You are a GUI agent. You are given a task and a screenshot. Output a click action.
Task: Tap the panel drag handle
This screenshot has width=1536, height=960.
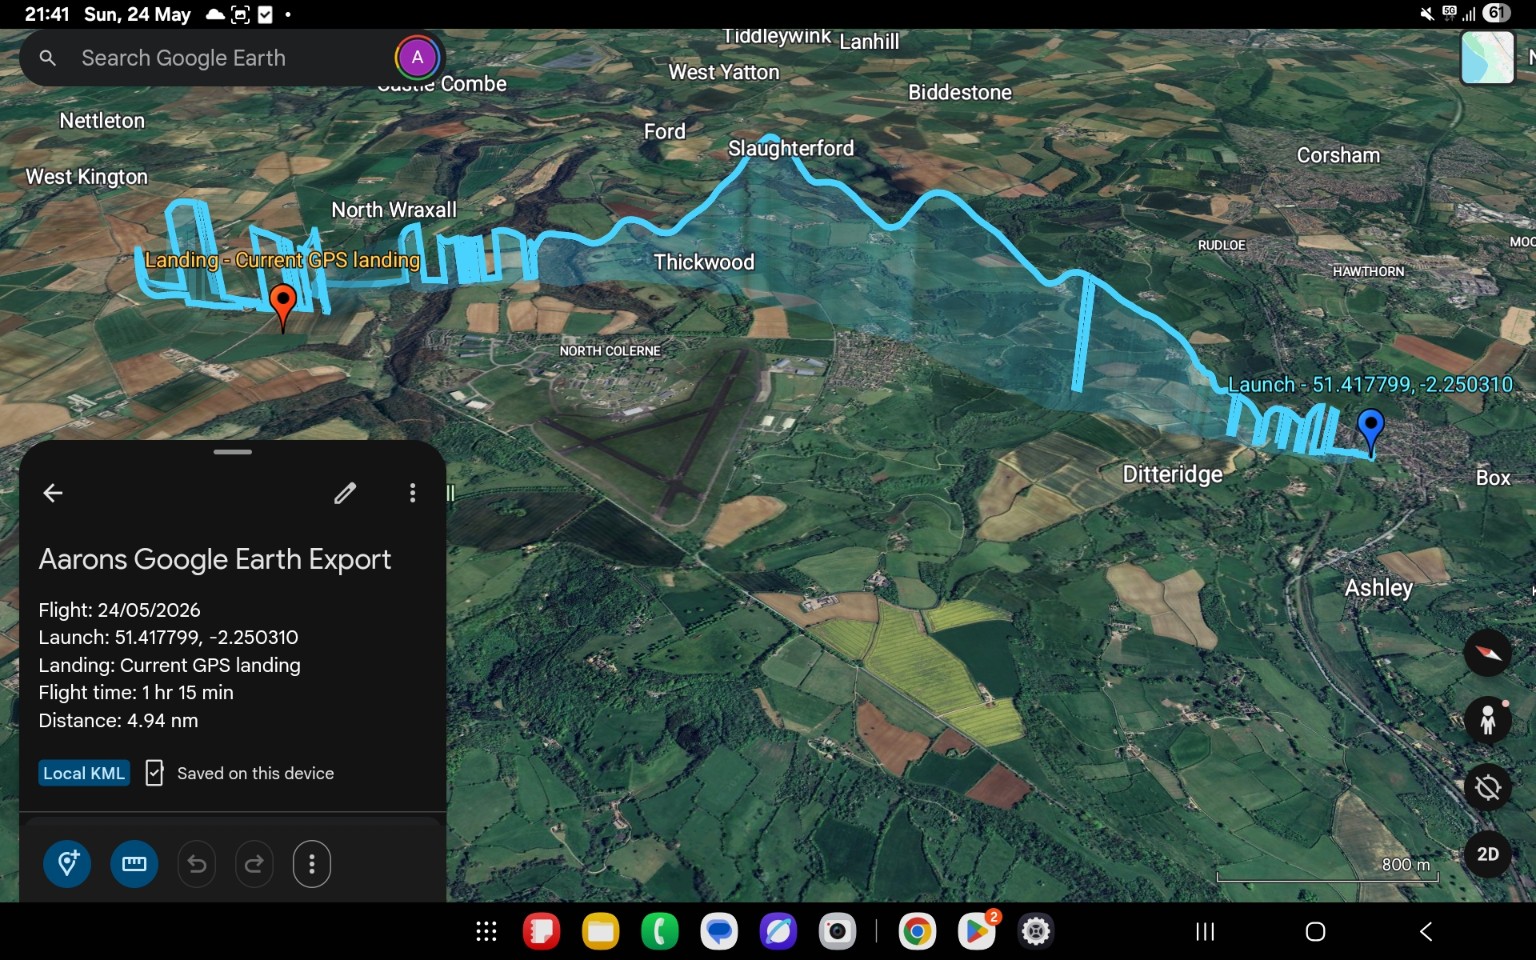[x=232, y=452]
